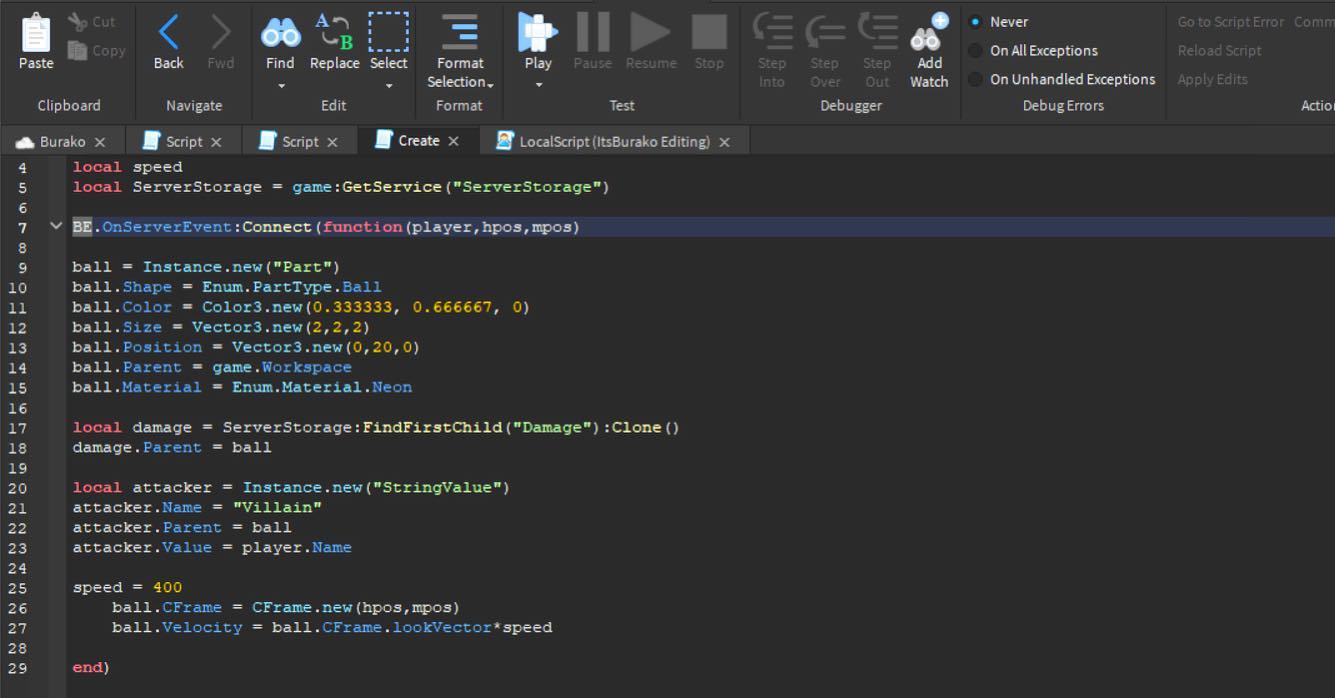
Task: Open the Select dropdown arrow
Action: (388, 85)
